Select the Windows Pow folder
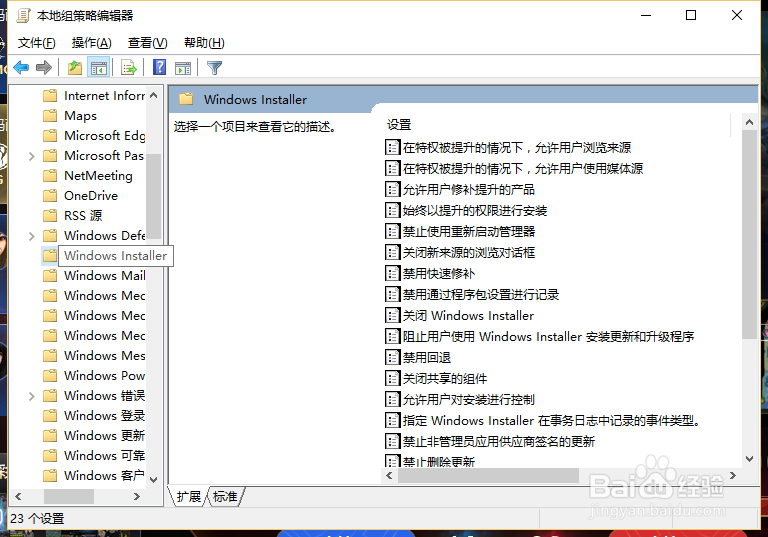This screenshot has height=537, width=768. coord(94,376)
